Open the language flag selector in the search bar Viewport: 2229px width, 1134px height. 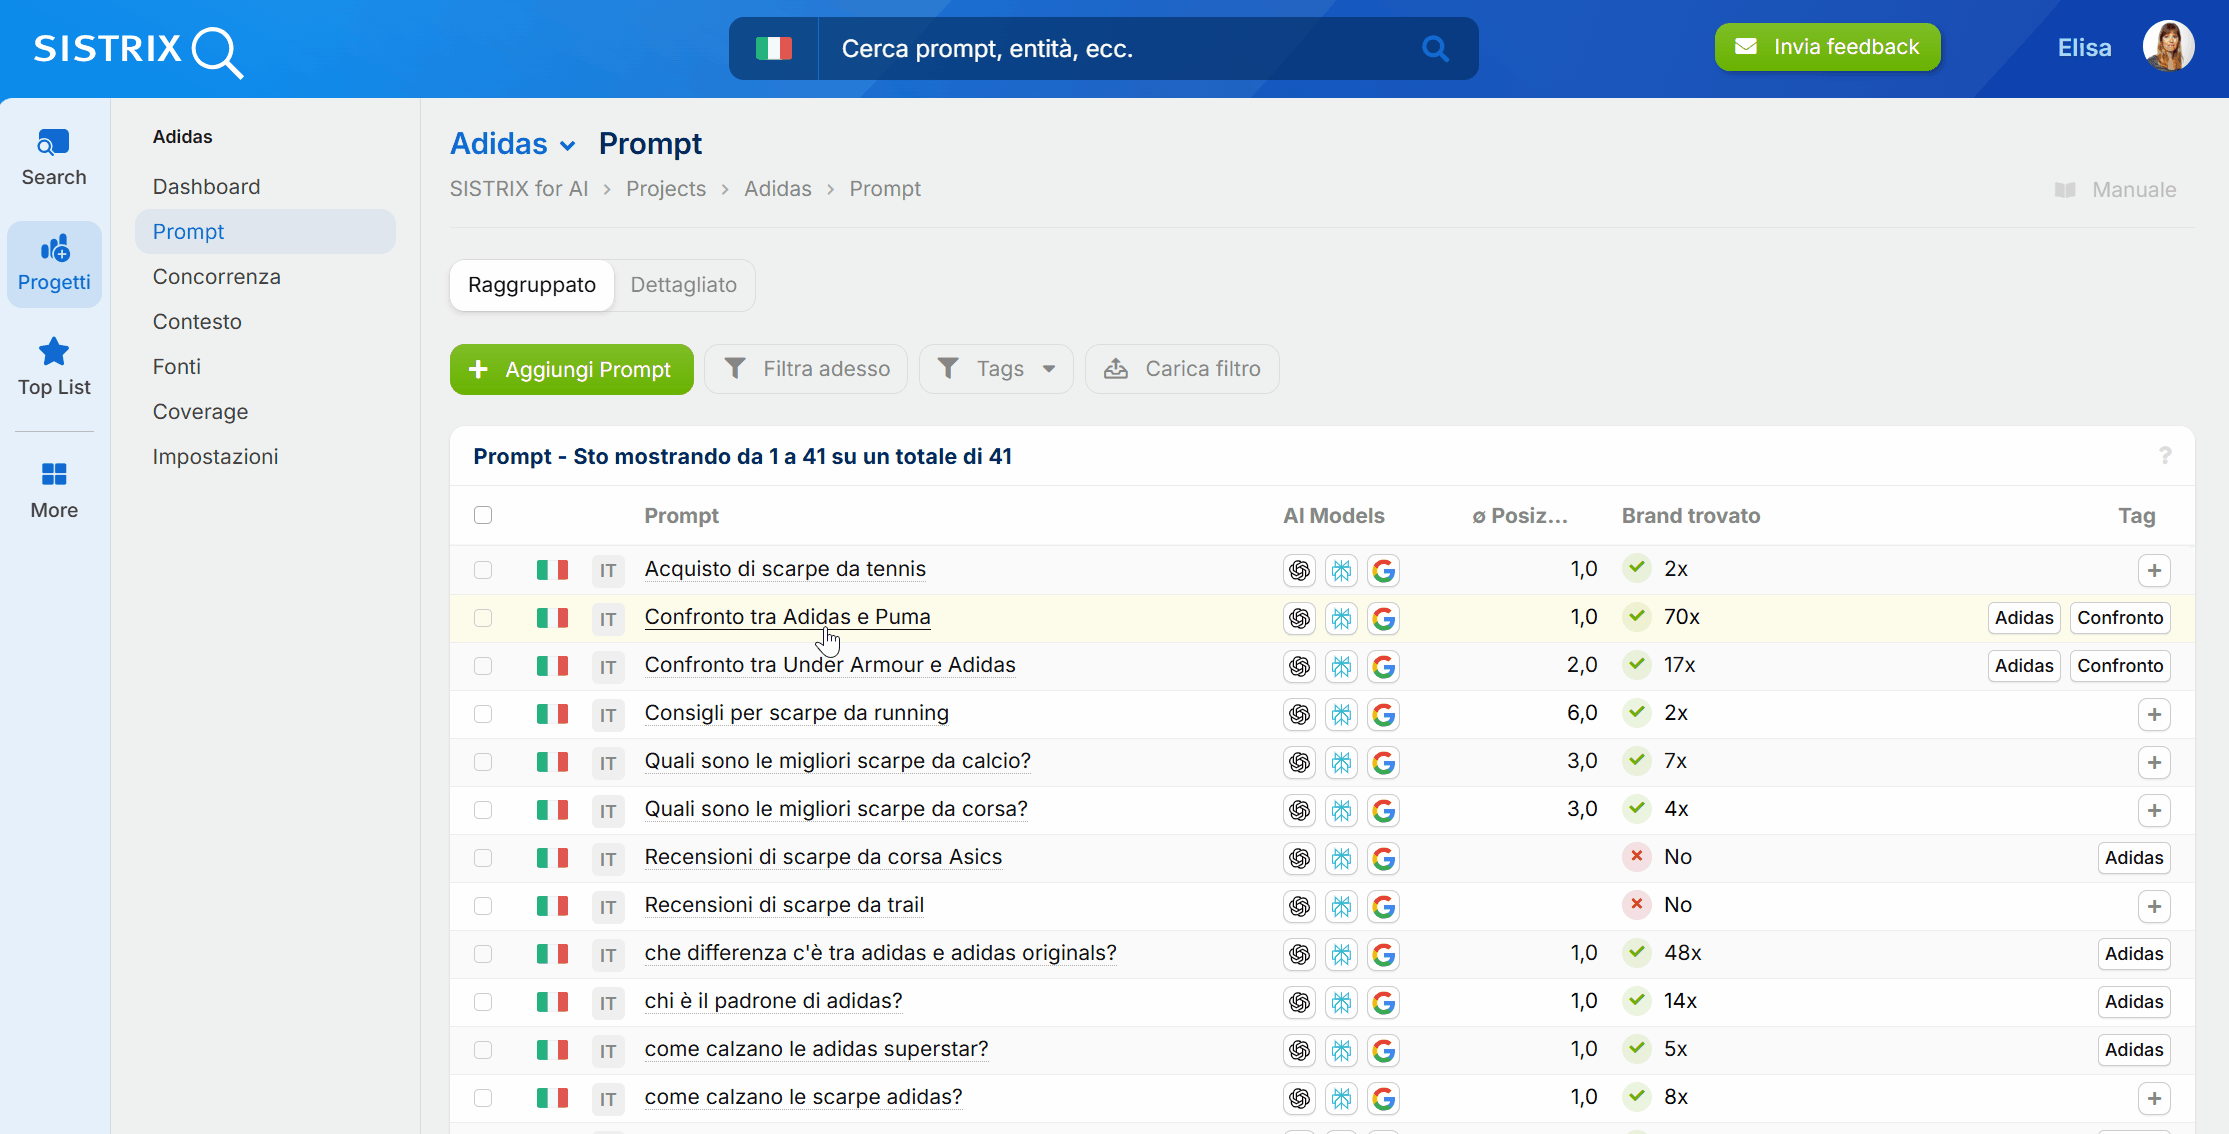(x=773, y=47)
